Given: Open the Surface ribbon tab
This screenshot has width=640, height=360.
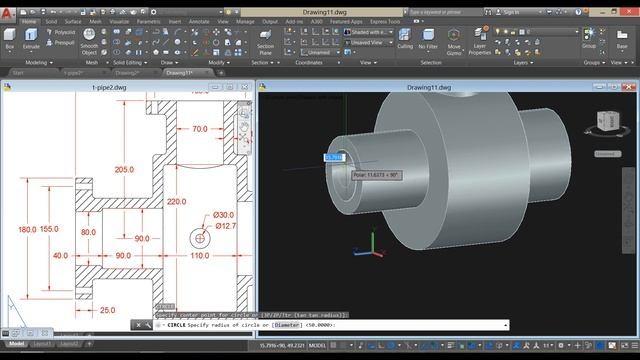Looking at the screenshot, I should pos(73,21).
